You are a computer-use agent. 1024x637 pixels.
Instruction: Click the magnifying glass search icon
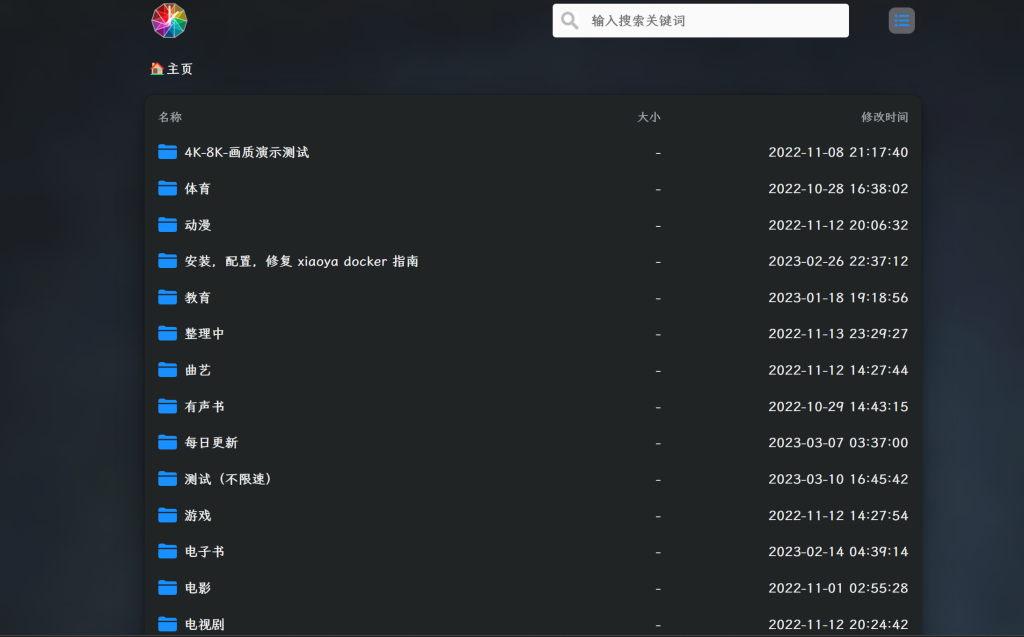tap(569, 20)
